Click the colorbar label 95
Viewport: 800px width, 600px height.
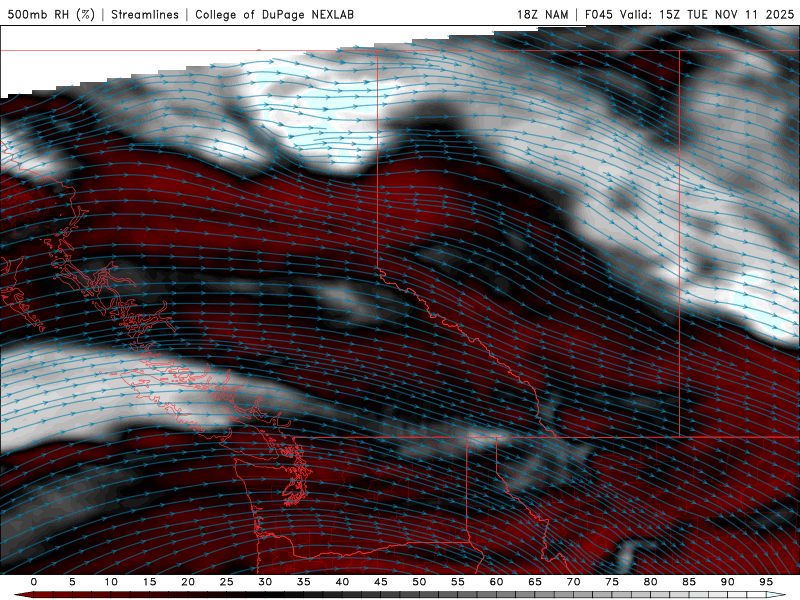pos(766,582)
